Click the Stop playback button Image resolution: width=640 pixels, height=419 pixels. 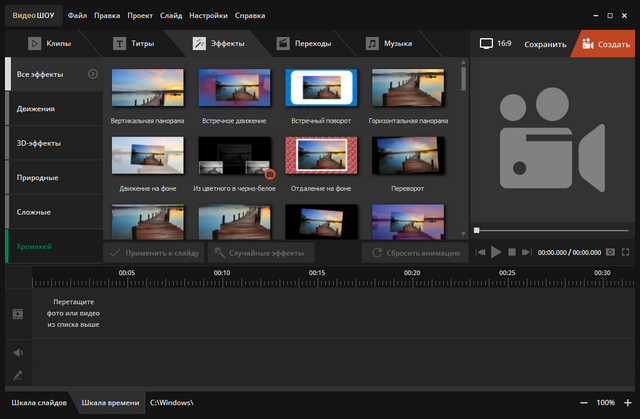[x=512, y=253]
